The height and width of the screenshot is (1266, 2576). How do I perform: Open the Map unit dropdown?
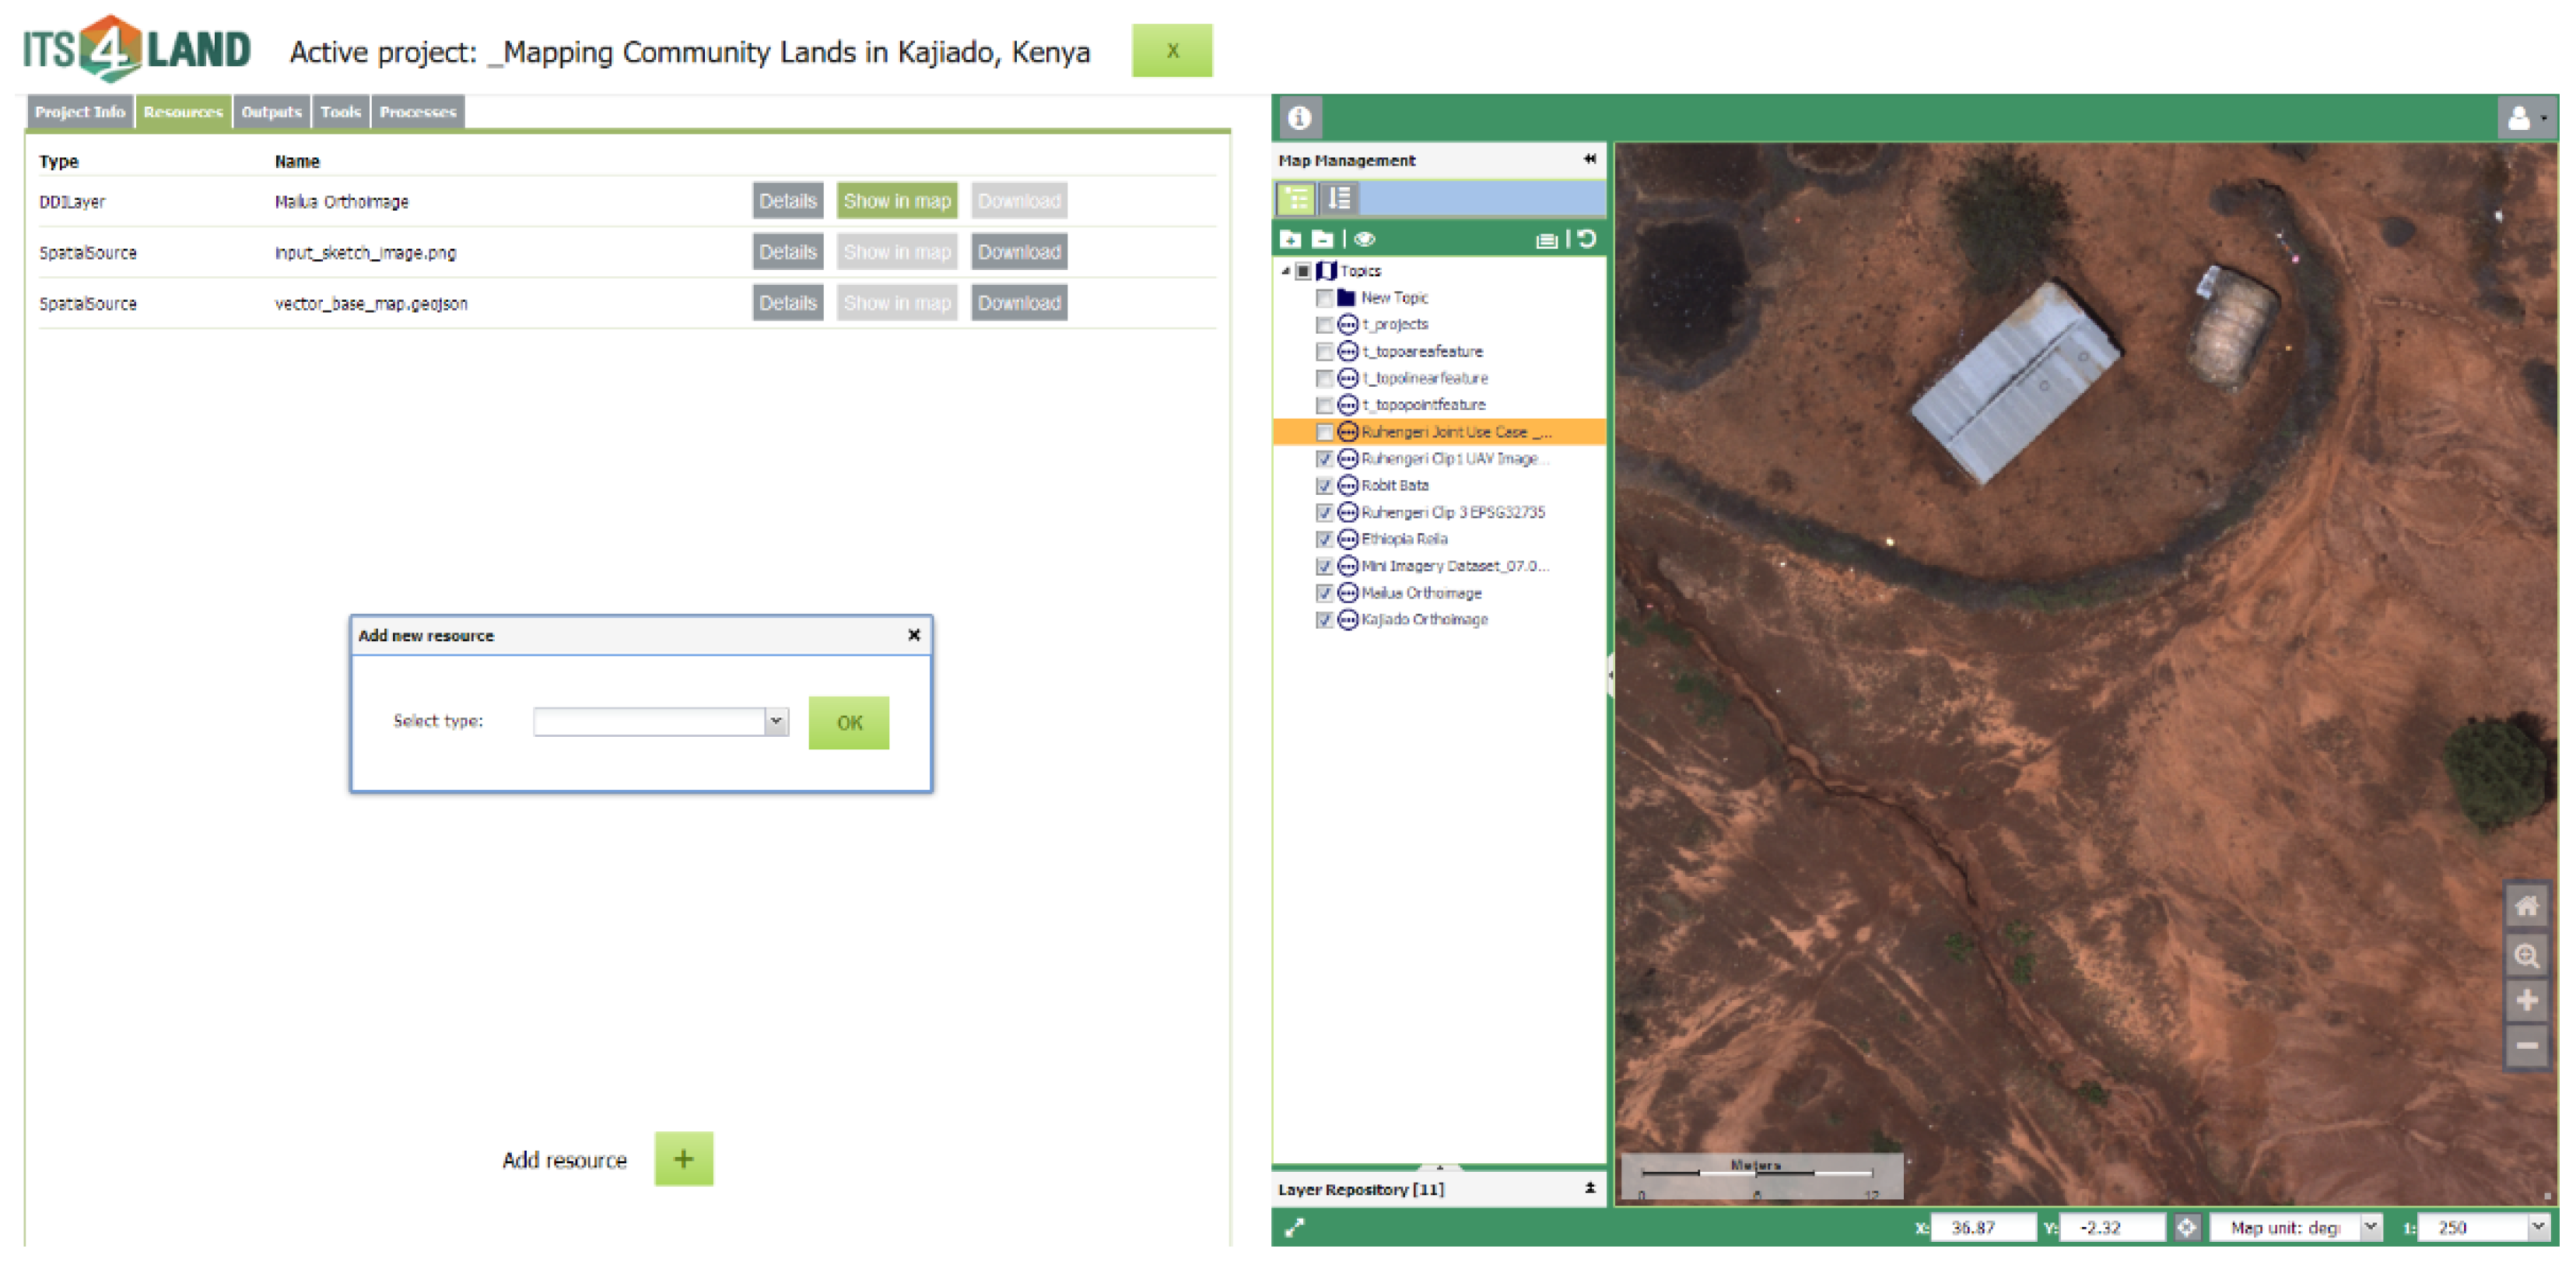[2370, 1227]
